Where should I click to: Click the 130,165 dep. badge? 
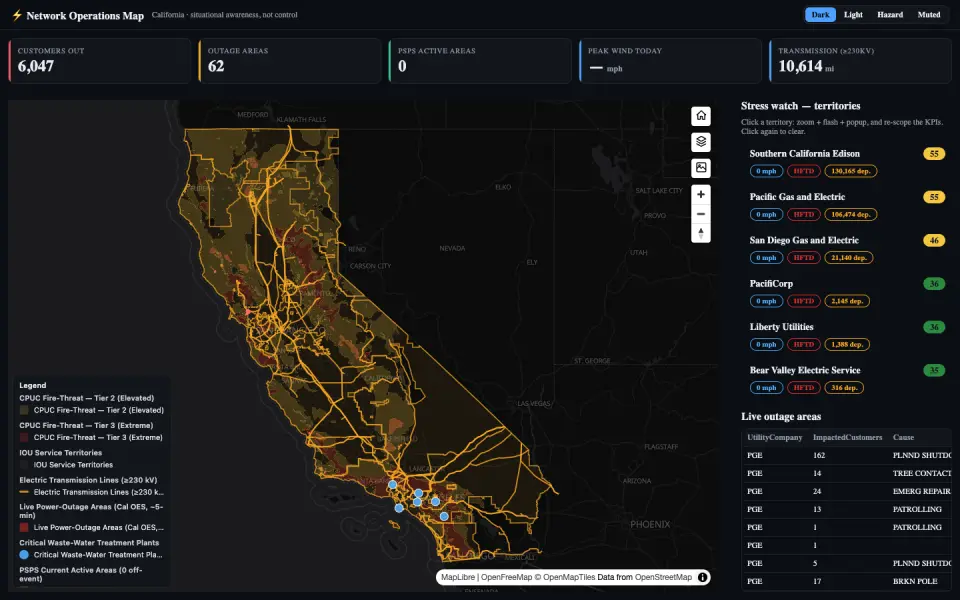point(850,171)
